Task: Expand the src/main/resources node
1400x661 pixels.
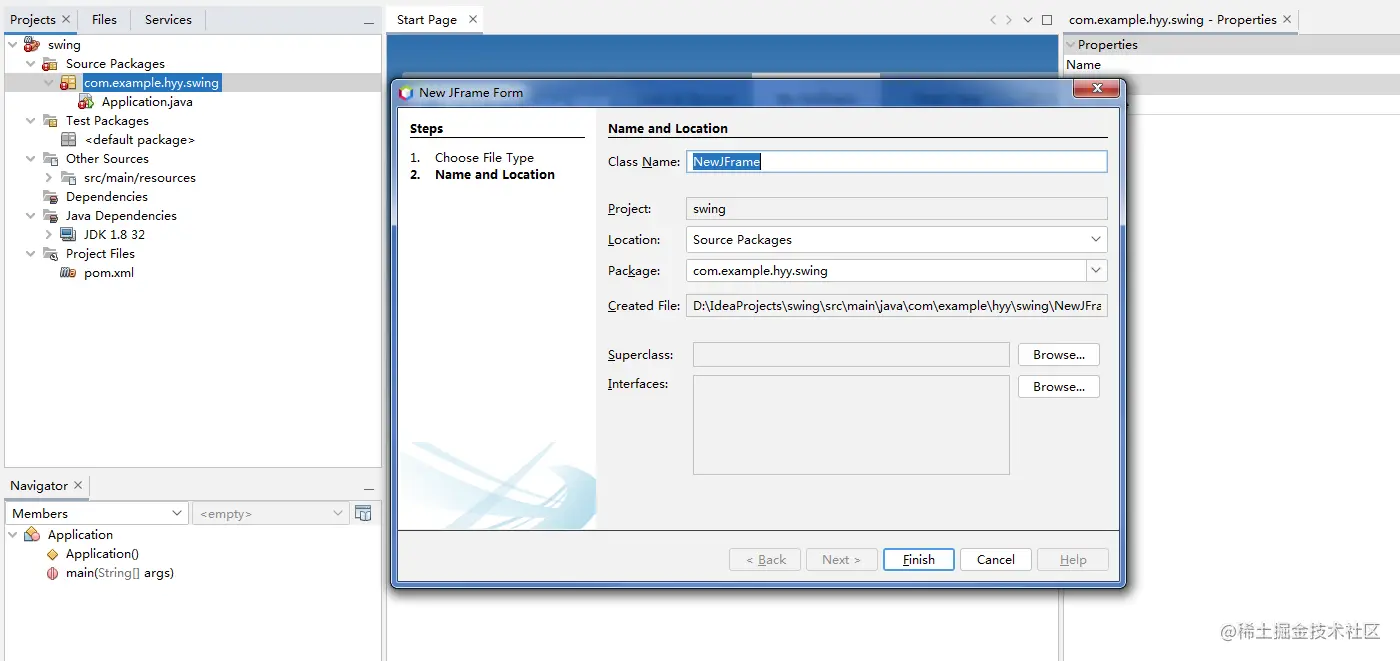Action: pyautogui.click(x=49, y=178)
